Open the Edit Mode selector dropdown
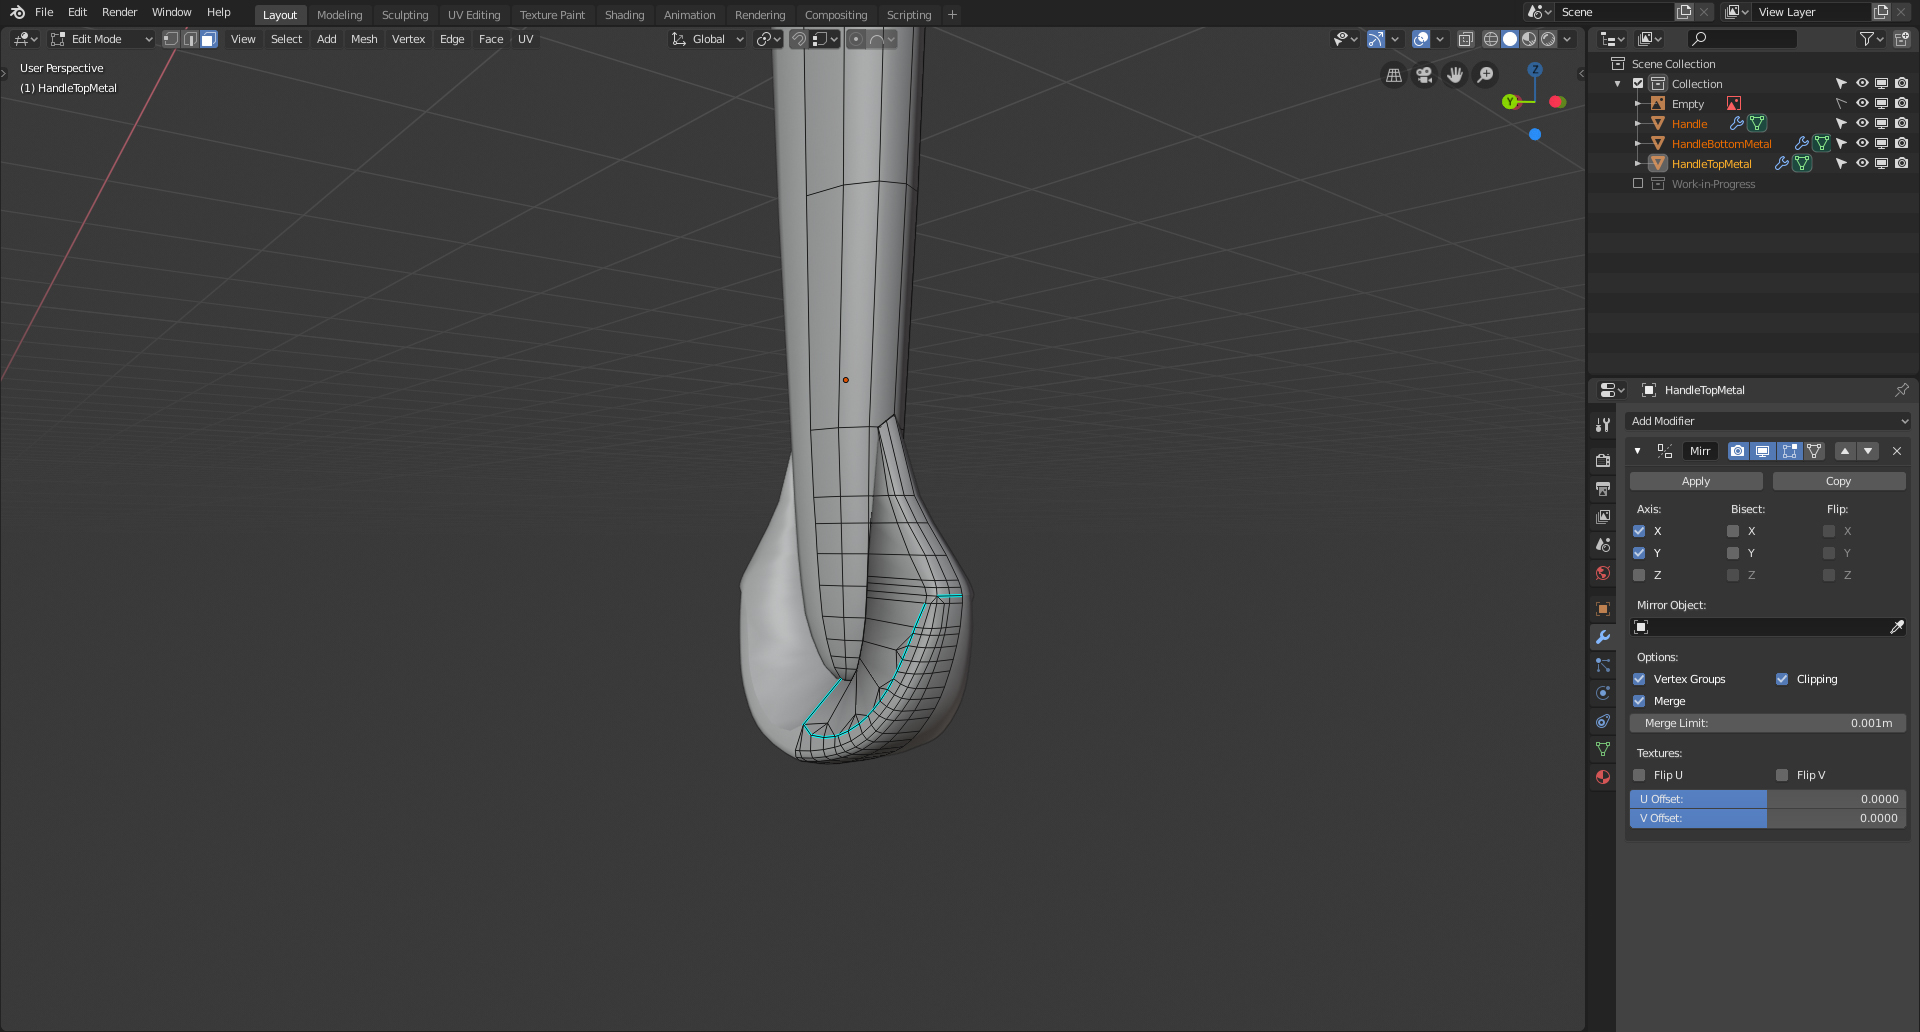This screenshot has width=1920, height=1032. coord(101,39)
